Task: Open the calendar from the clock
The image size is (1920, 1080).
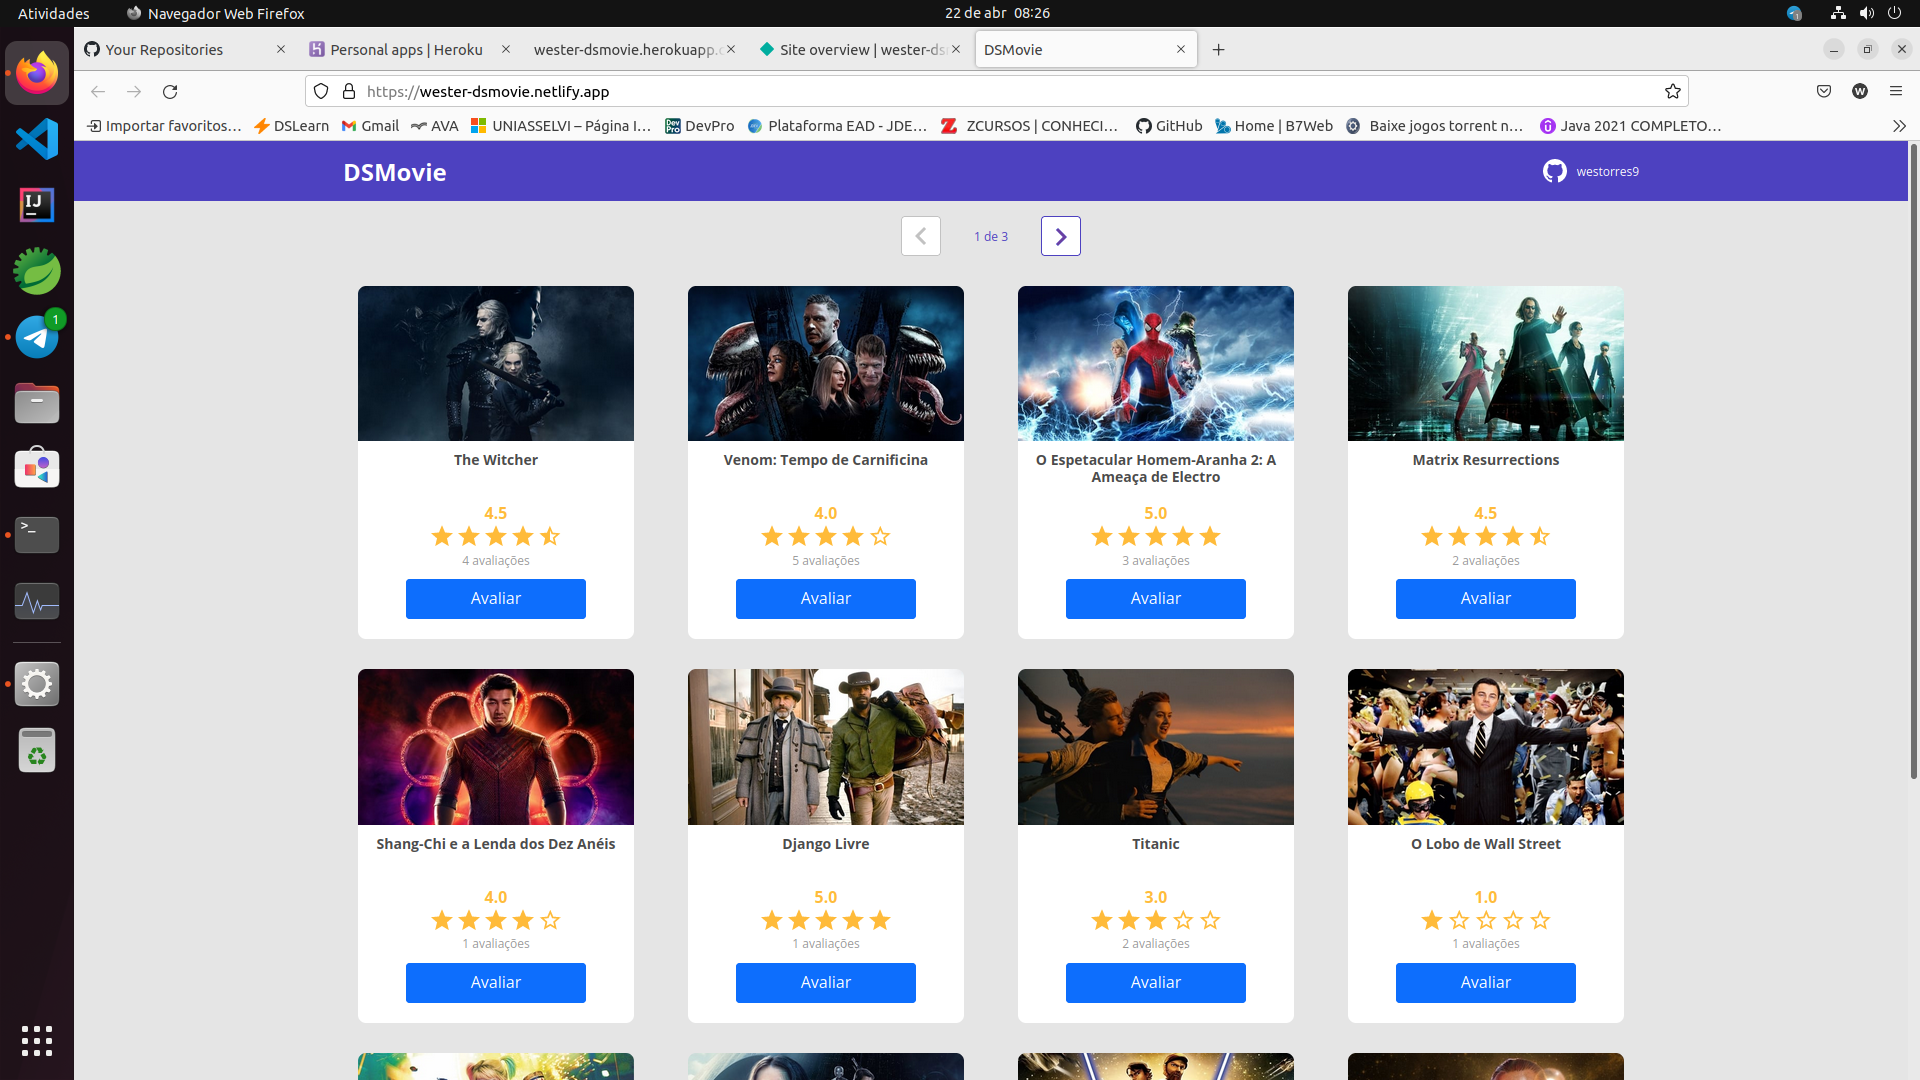Action: pyautogui.click(x=997, y=13)
